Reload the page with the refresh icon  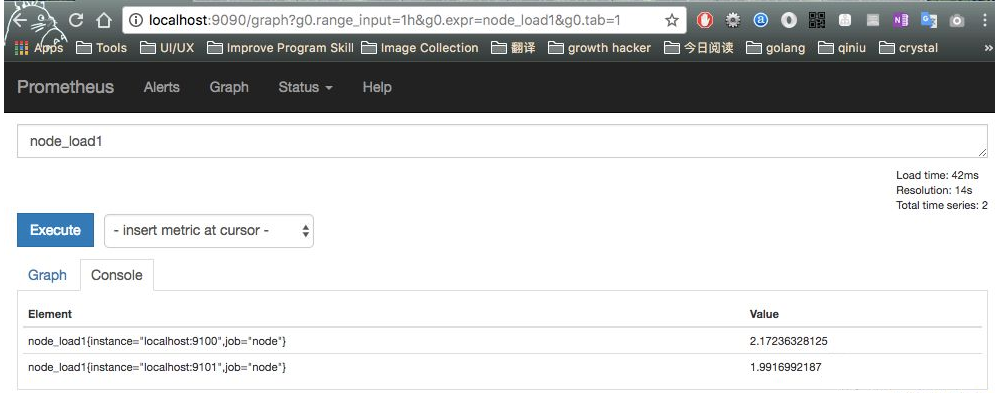coord(76,21)
